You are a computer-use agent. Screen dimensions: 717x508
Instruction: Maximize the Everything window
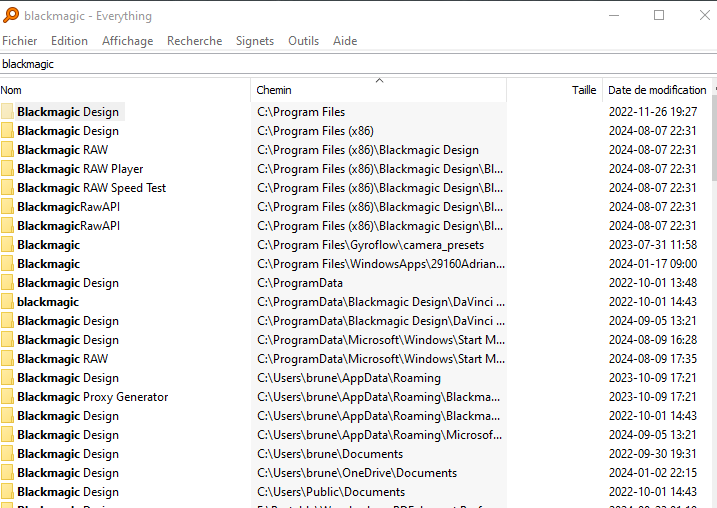[659, 15]
